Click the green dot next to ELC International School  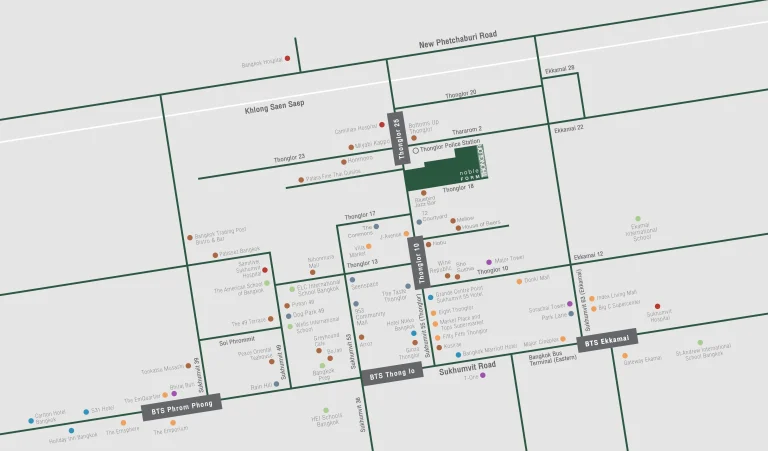click(x=292, y=289)
